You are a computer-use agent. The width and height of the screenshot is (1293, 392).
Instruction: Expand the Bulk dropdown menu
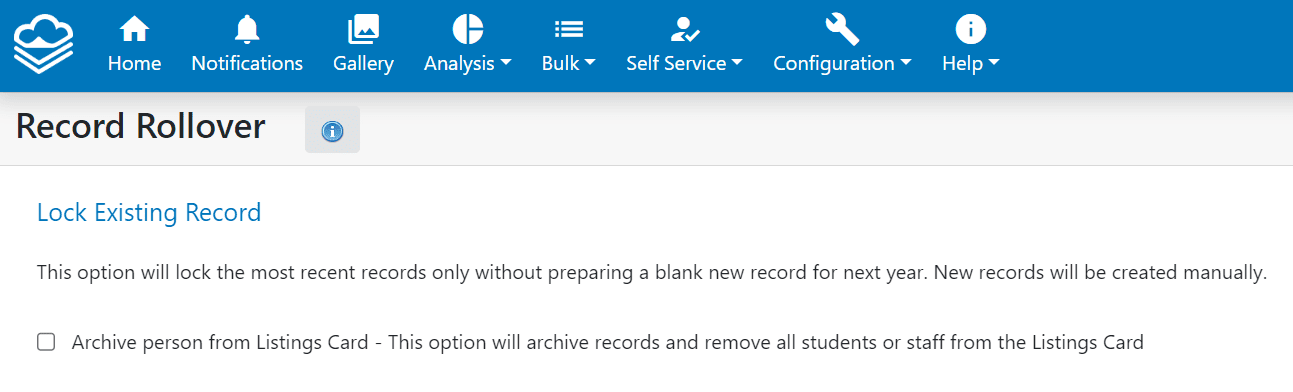pos(569,63)
